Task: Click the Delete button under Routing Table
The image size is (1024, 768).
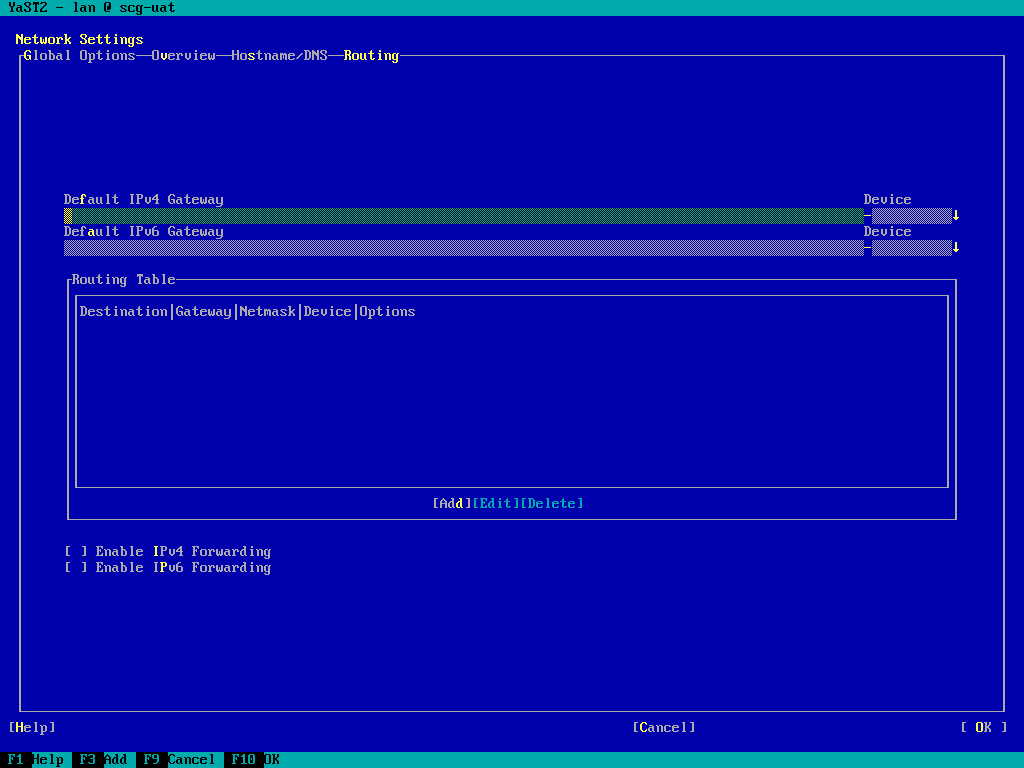Action: 552,504
